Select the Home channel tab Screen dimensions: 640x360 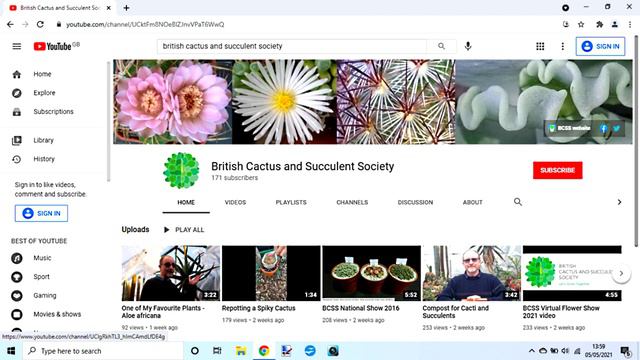tap(186, 202)
